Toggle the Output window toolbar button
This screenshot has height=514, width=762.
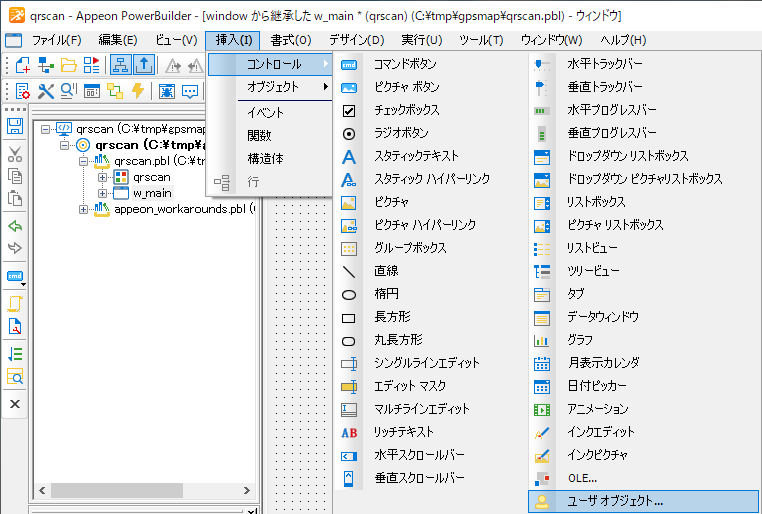click(144, 65)
